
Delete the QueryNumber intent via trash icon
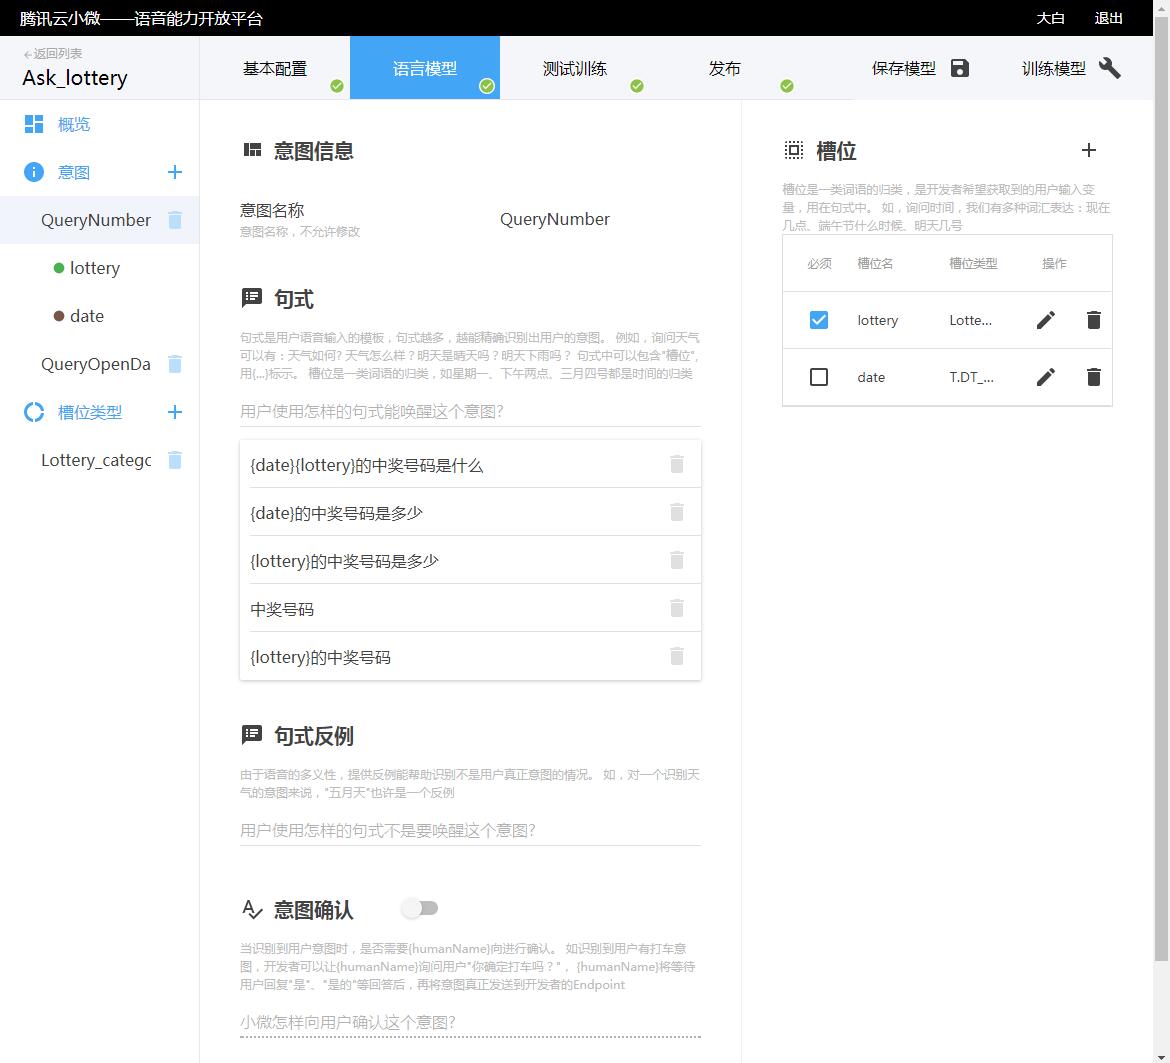175,219
